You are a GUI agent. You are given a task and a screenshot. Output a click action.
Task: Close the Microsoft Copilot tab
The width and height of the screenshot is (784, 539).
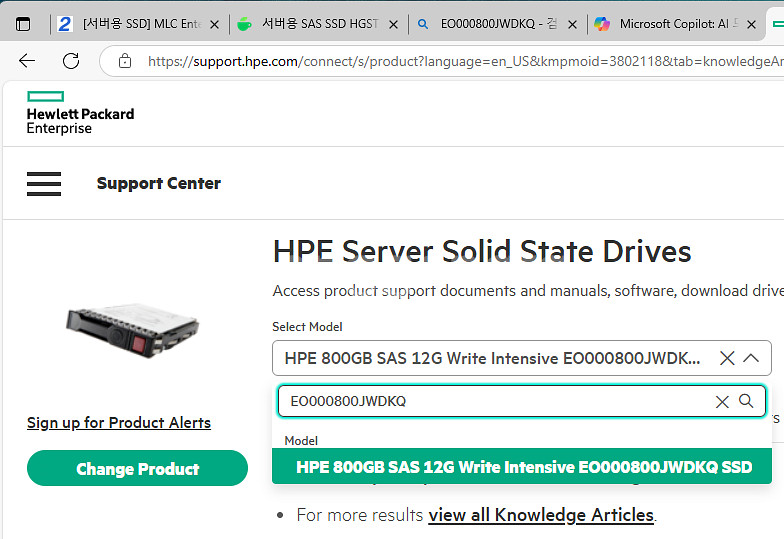coord(751,24)
